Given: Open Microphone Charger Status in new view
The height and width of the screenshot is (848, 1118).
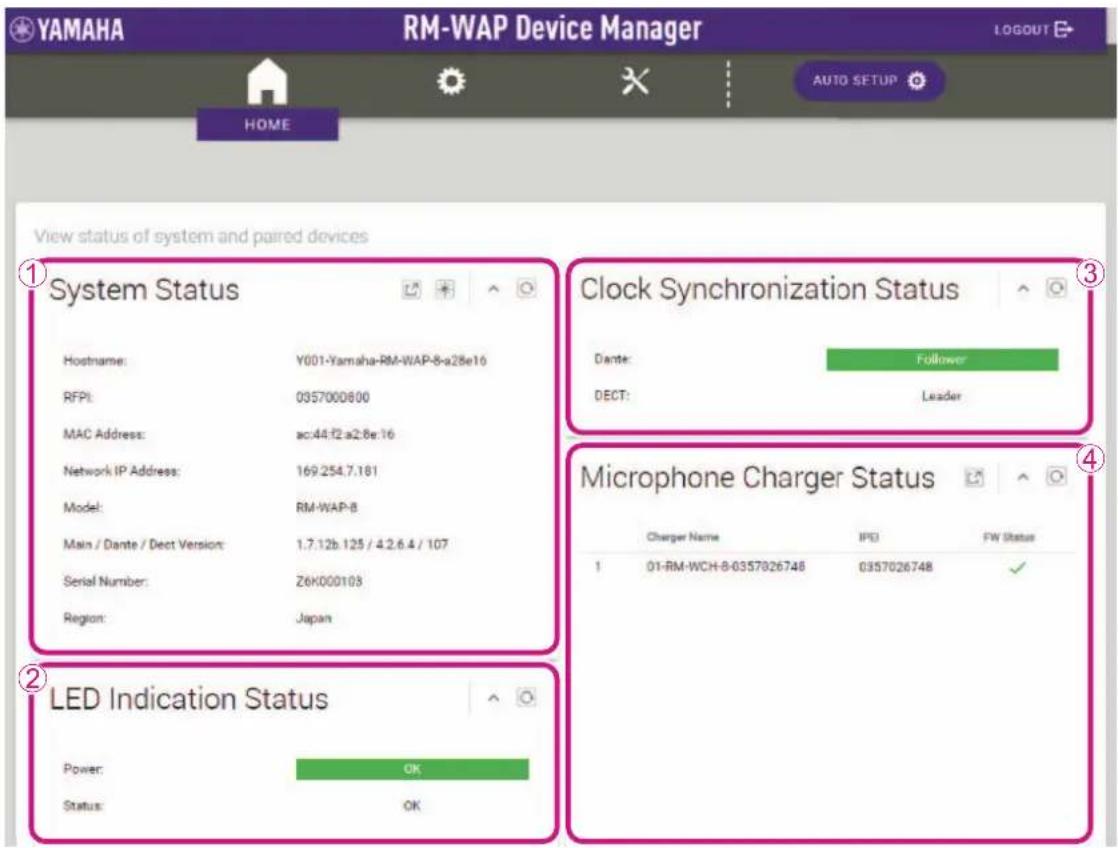Looking at the screenshot, I should (974, 477).
